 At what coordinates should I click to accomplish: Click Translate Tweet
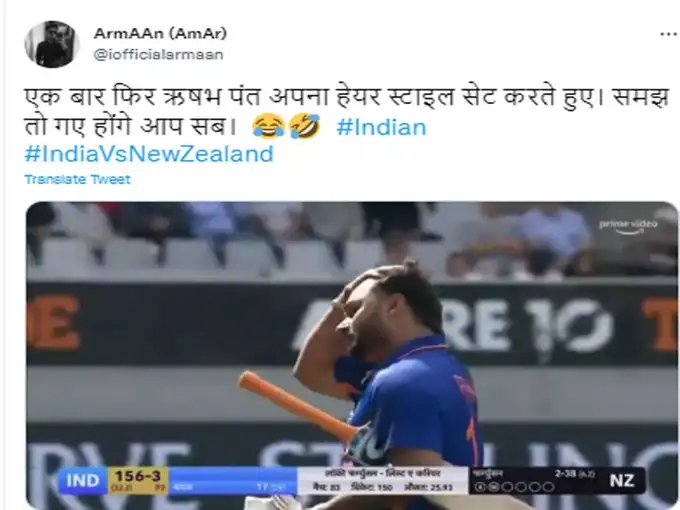[77, 179]
